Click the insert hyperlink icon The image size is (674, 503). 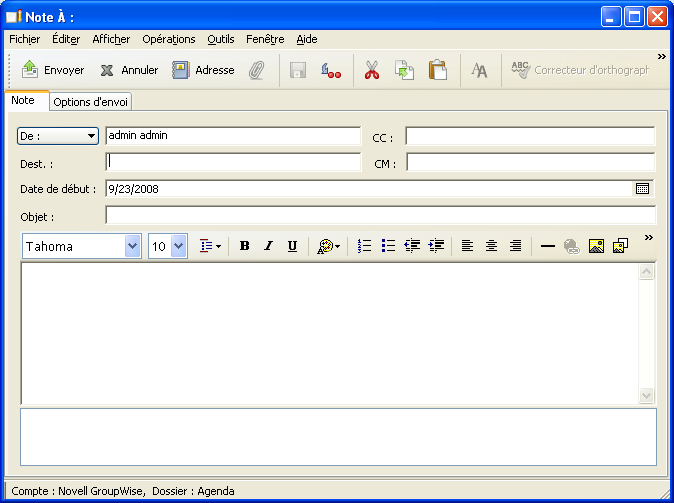(572, 246)
